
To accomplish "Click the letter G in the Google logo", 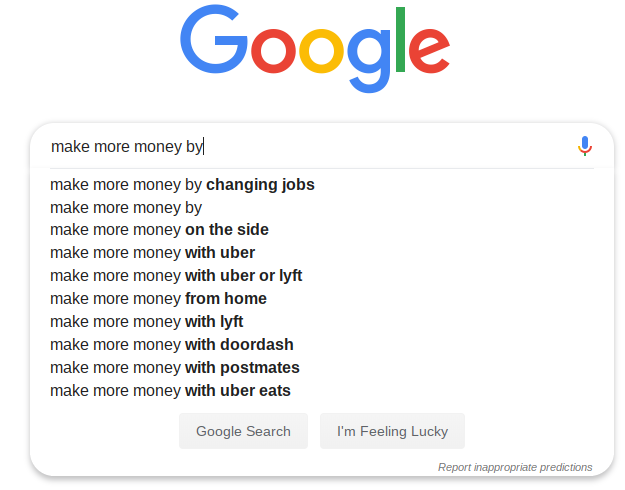I will (x=214, y=39).
